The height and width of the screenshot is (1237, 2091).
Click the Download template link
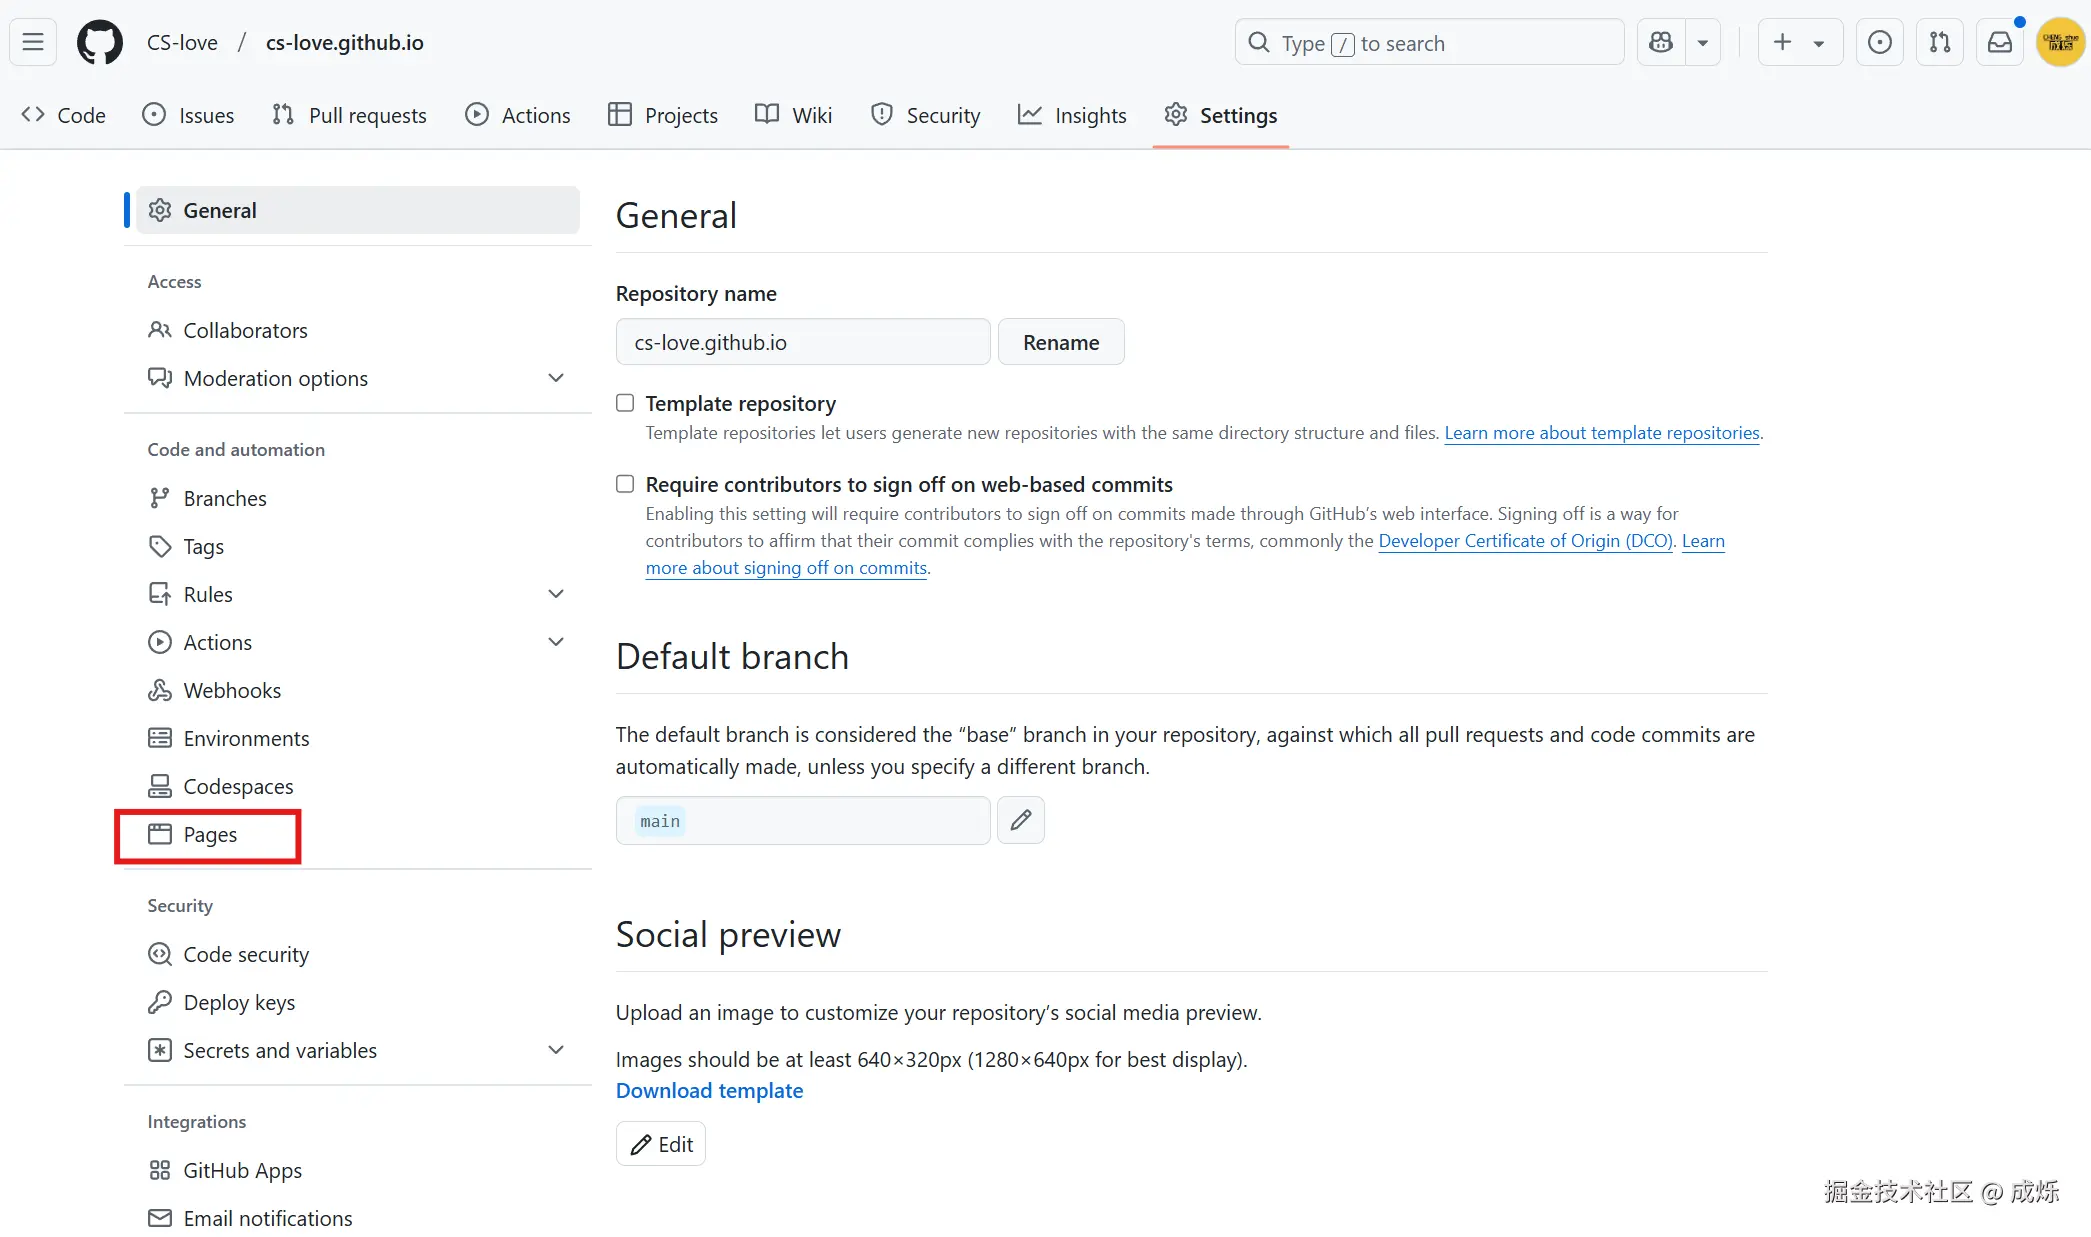click(709, 1090)
